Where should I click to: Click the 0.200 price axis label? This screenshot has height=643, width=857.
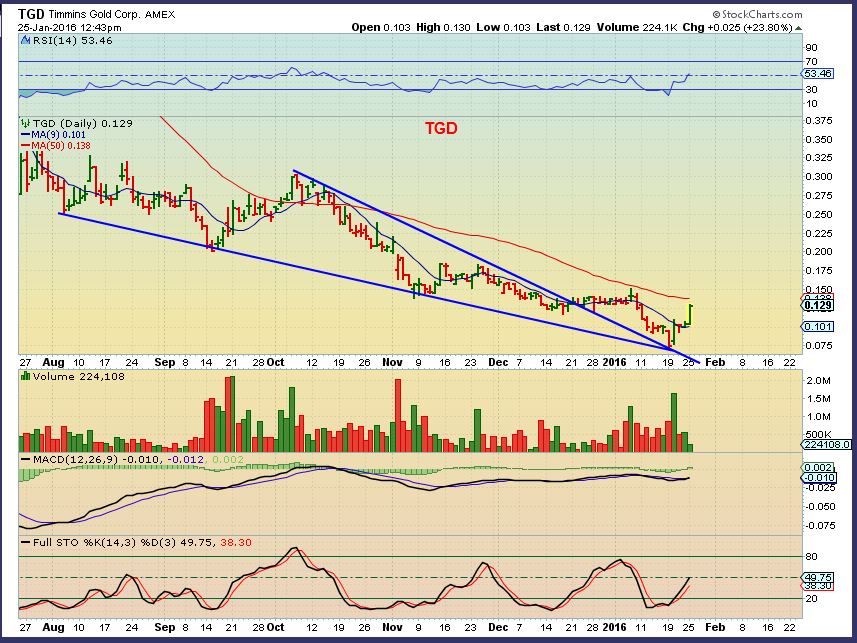click(x=819, y=252)
